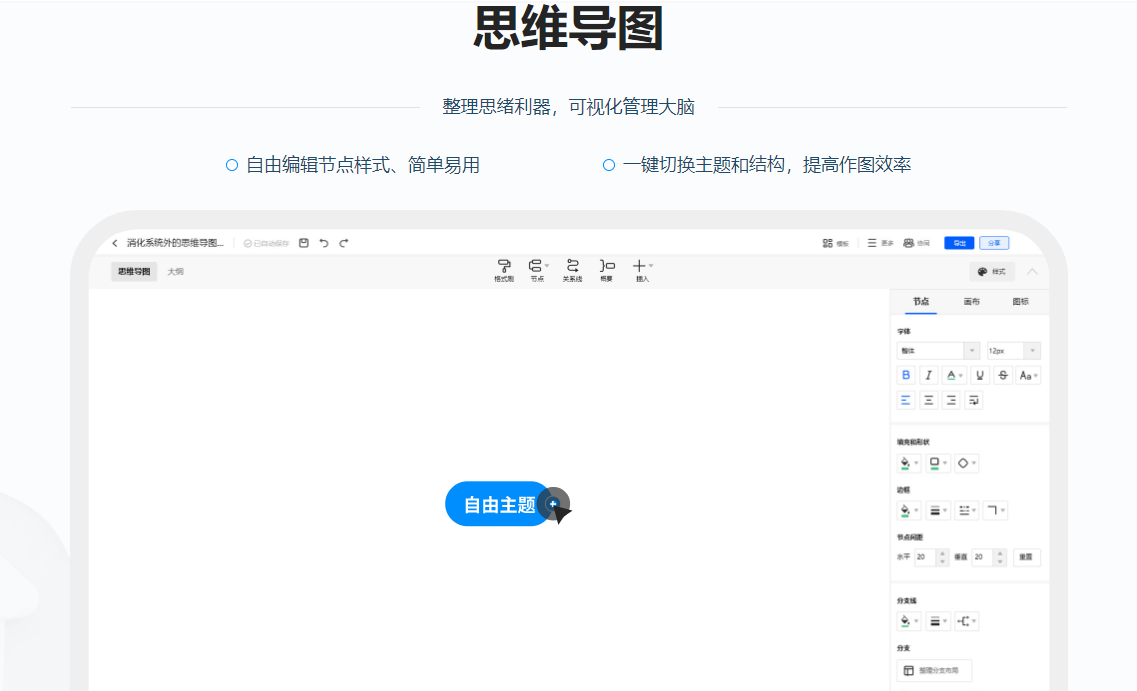Screen dimensions: 1137x691
Task: Save the document with the save icon
Action: pyautogui.click(x=303, y=242)
